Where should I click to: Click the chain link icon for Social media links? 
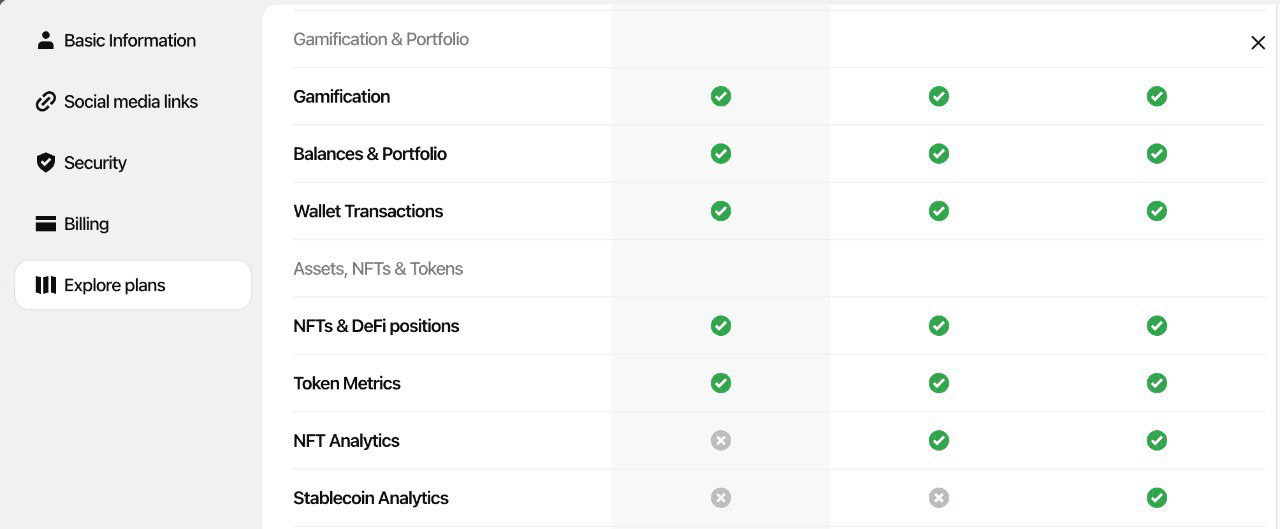coord(45,102)
